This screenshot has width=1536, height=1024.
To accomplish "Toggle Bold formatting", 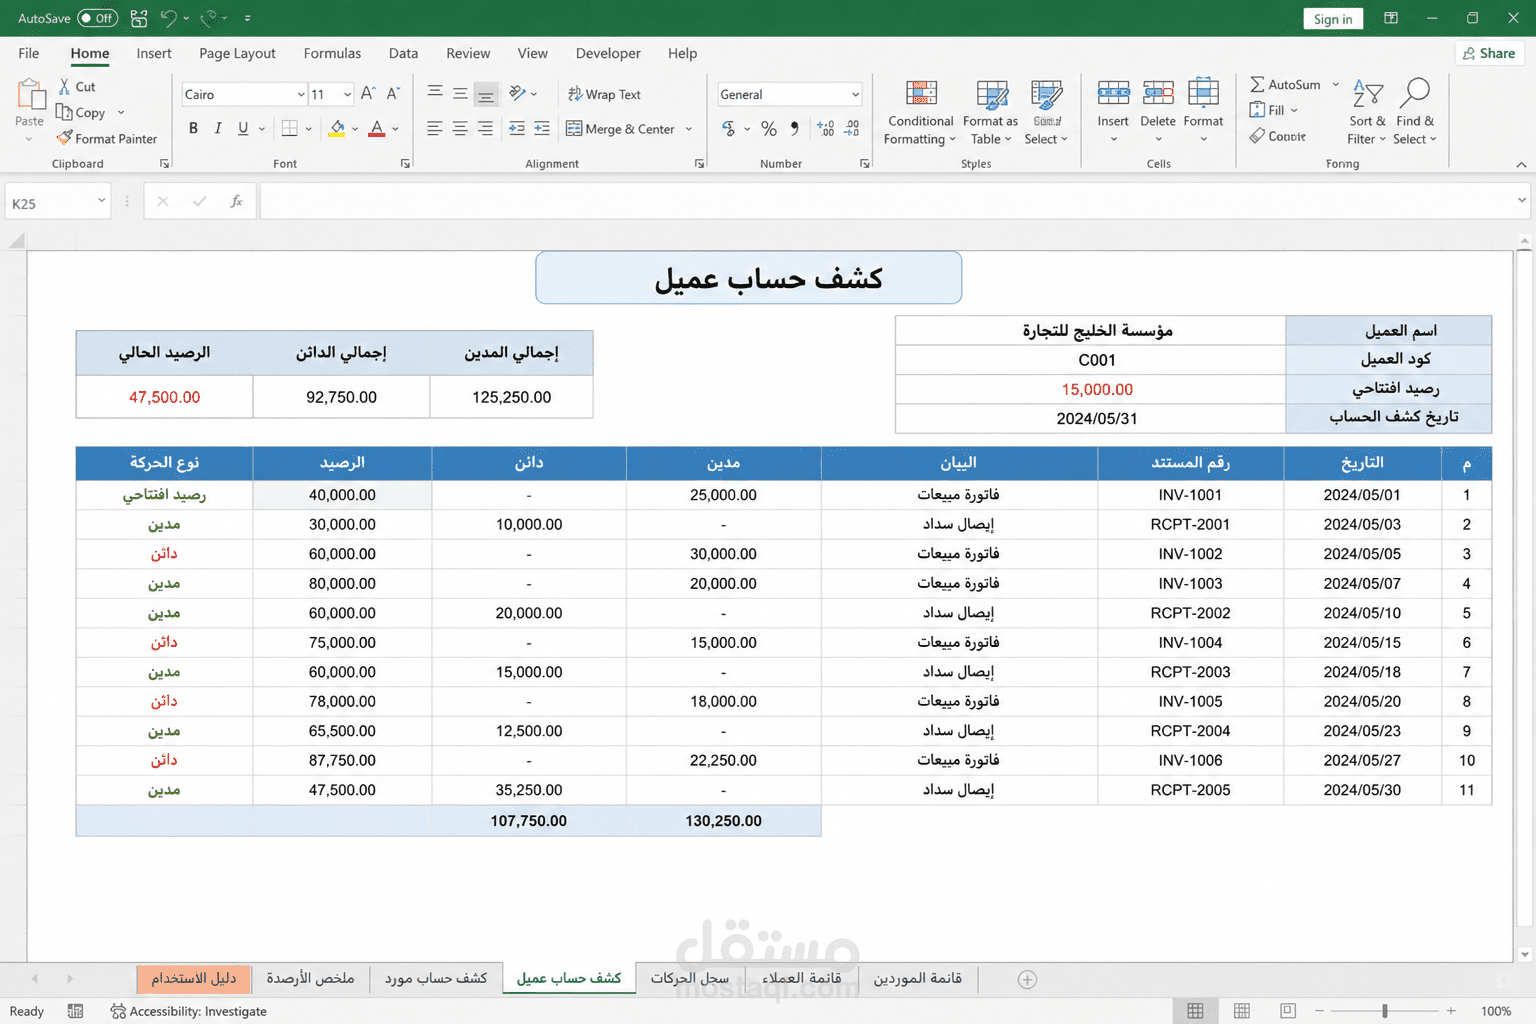I will coord(193,128).
